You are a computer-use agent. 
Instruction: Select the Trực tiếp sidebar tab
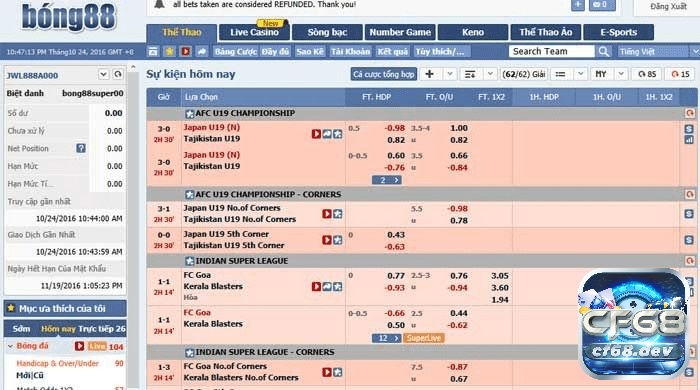click(x=102, y=329)
